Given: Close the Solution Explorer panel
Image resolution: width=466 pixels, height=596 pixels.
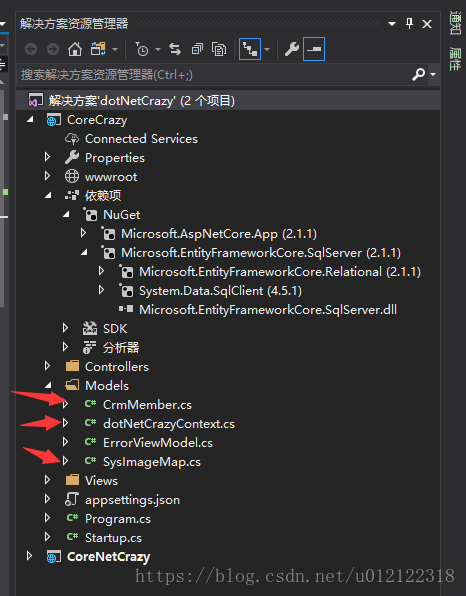Looking at the screenshot, I should click(x=427, y=24).
